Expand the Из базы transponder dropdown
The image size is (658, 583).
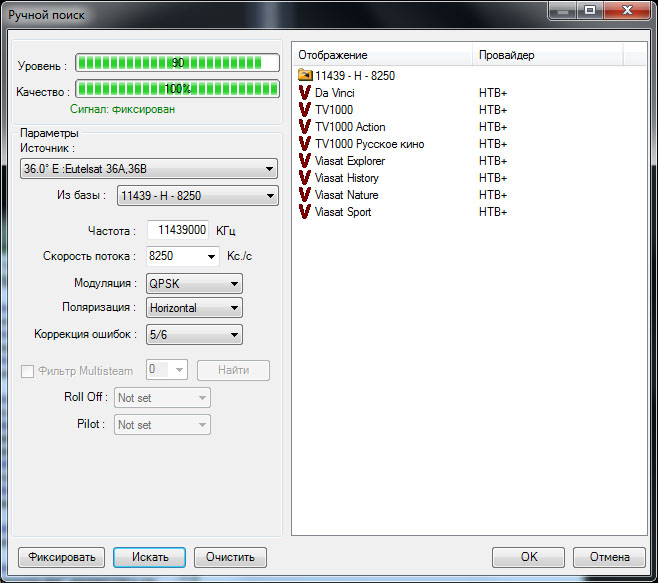tap(197, 196)
